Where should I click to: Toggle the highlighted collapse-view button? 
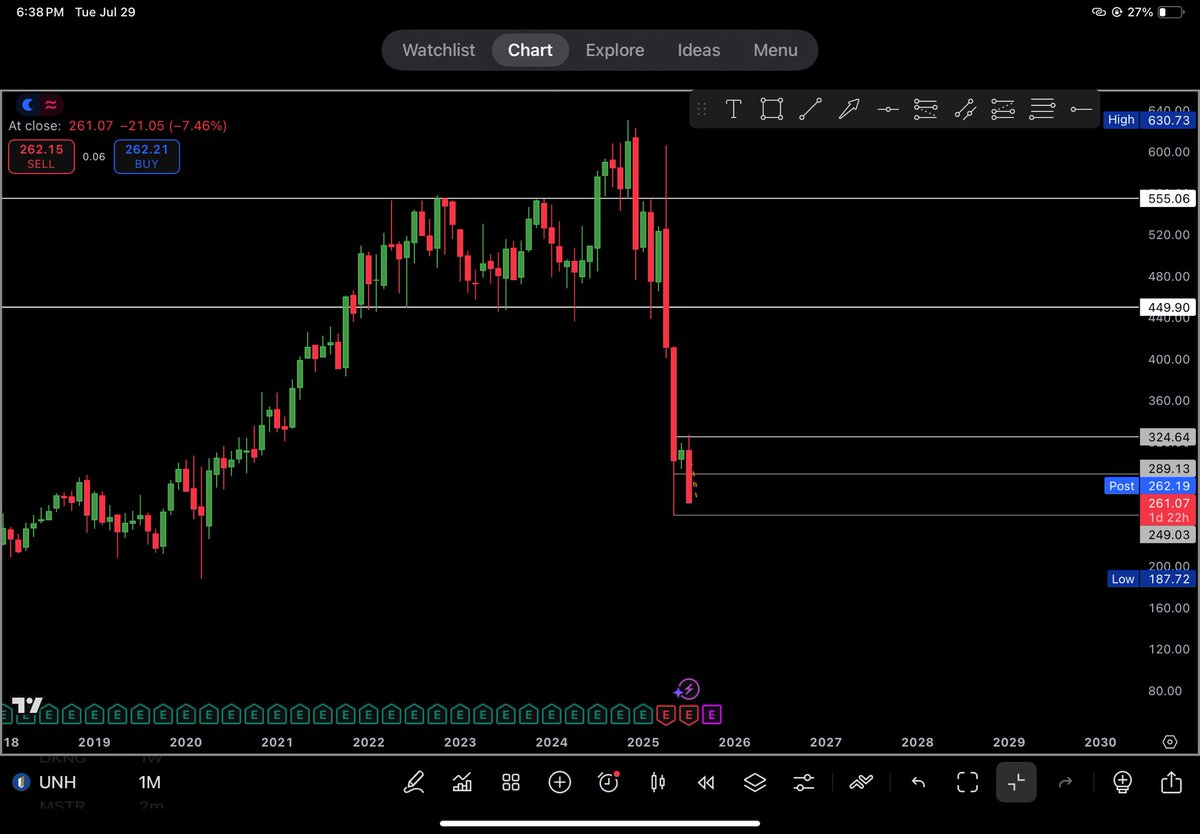[1016, 782]
